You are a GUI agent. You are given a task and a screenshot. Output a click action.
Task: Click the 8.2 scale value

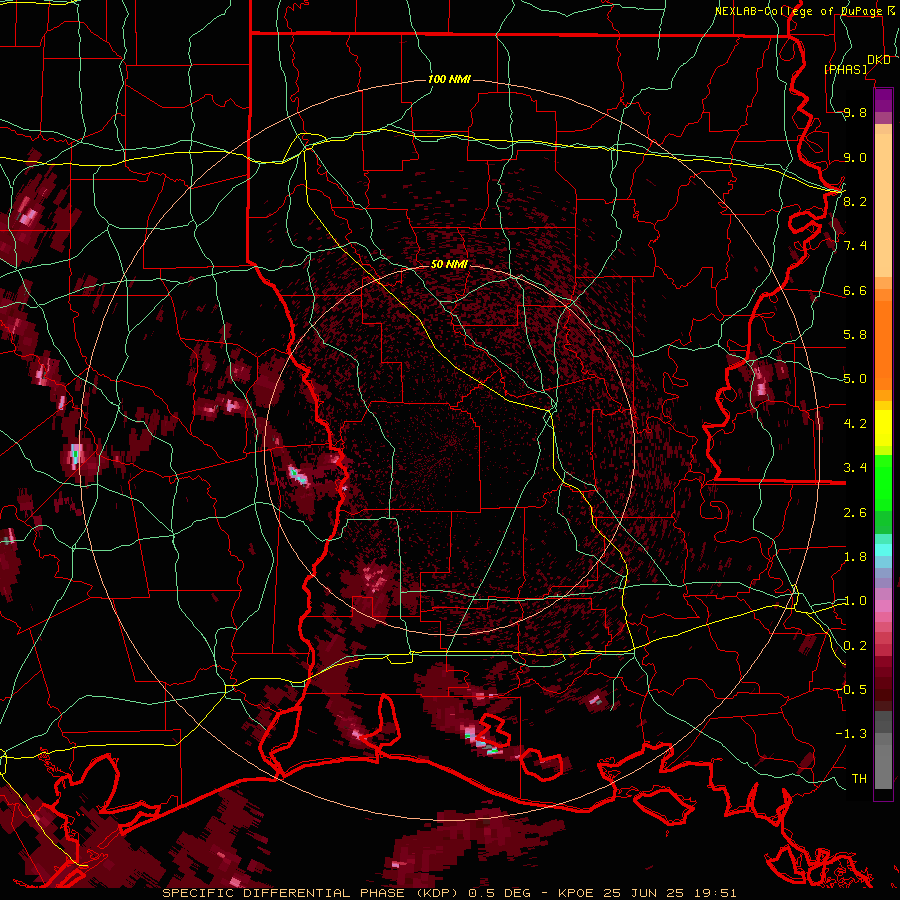pos(855,201)
